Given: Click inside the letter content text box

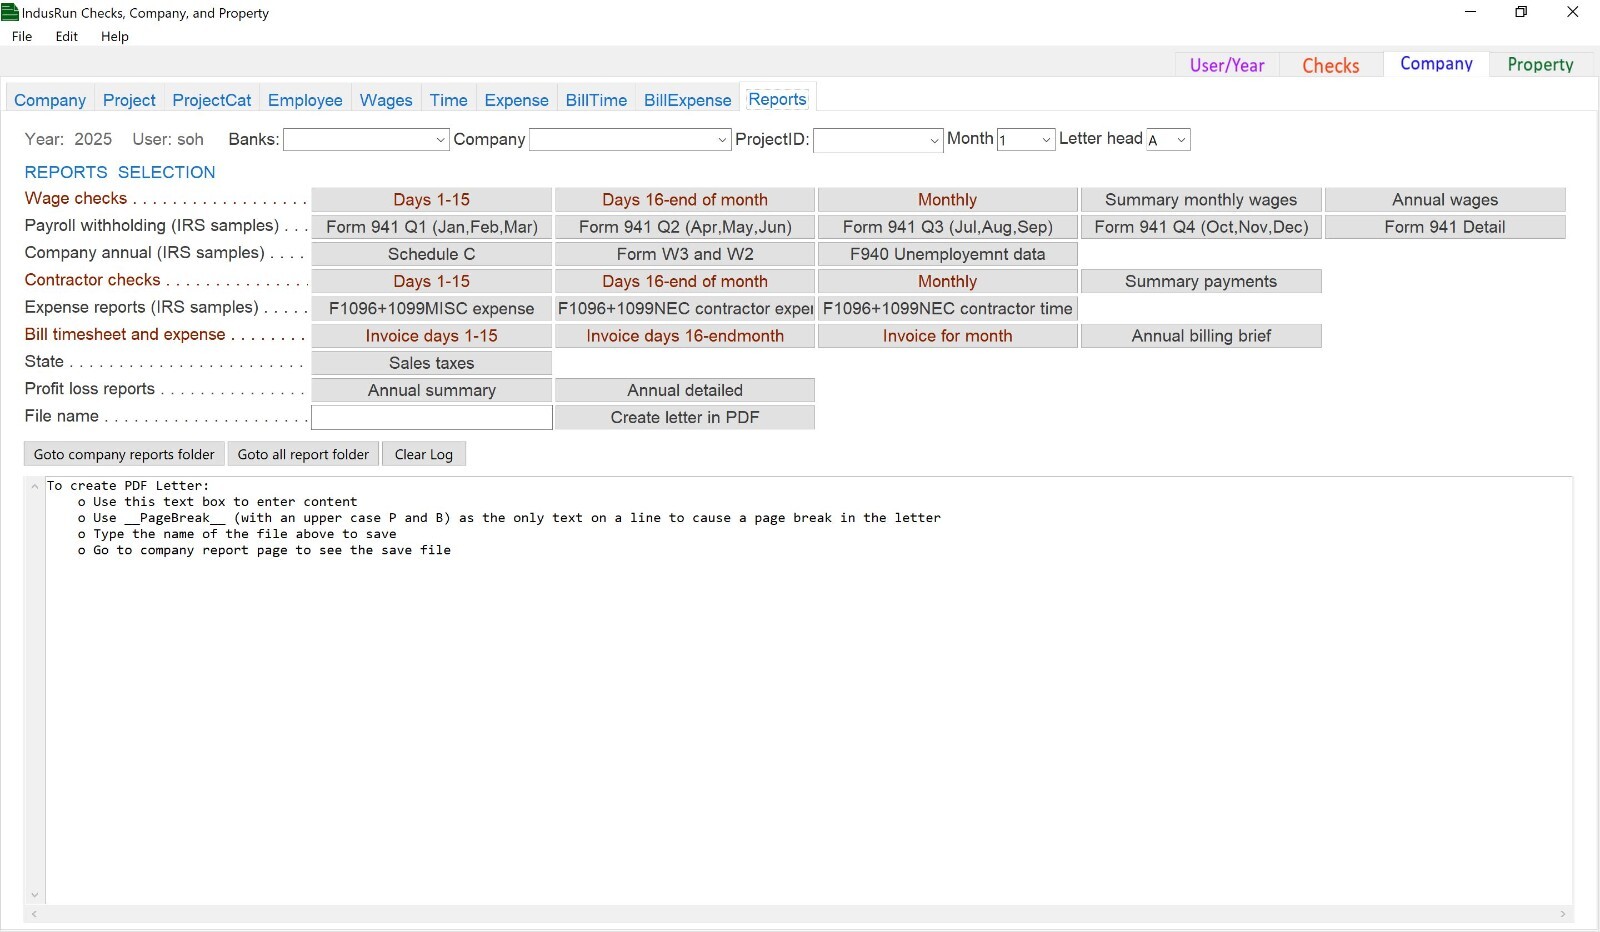Looking at the screenshot, I should 808,690.
